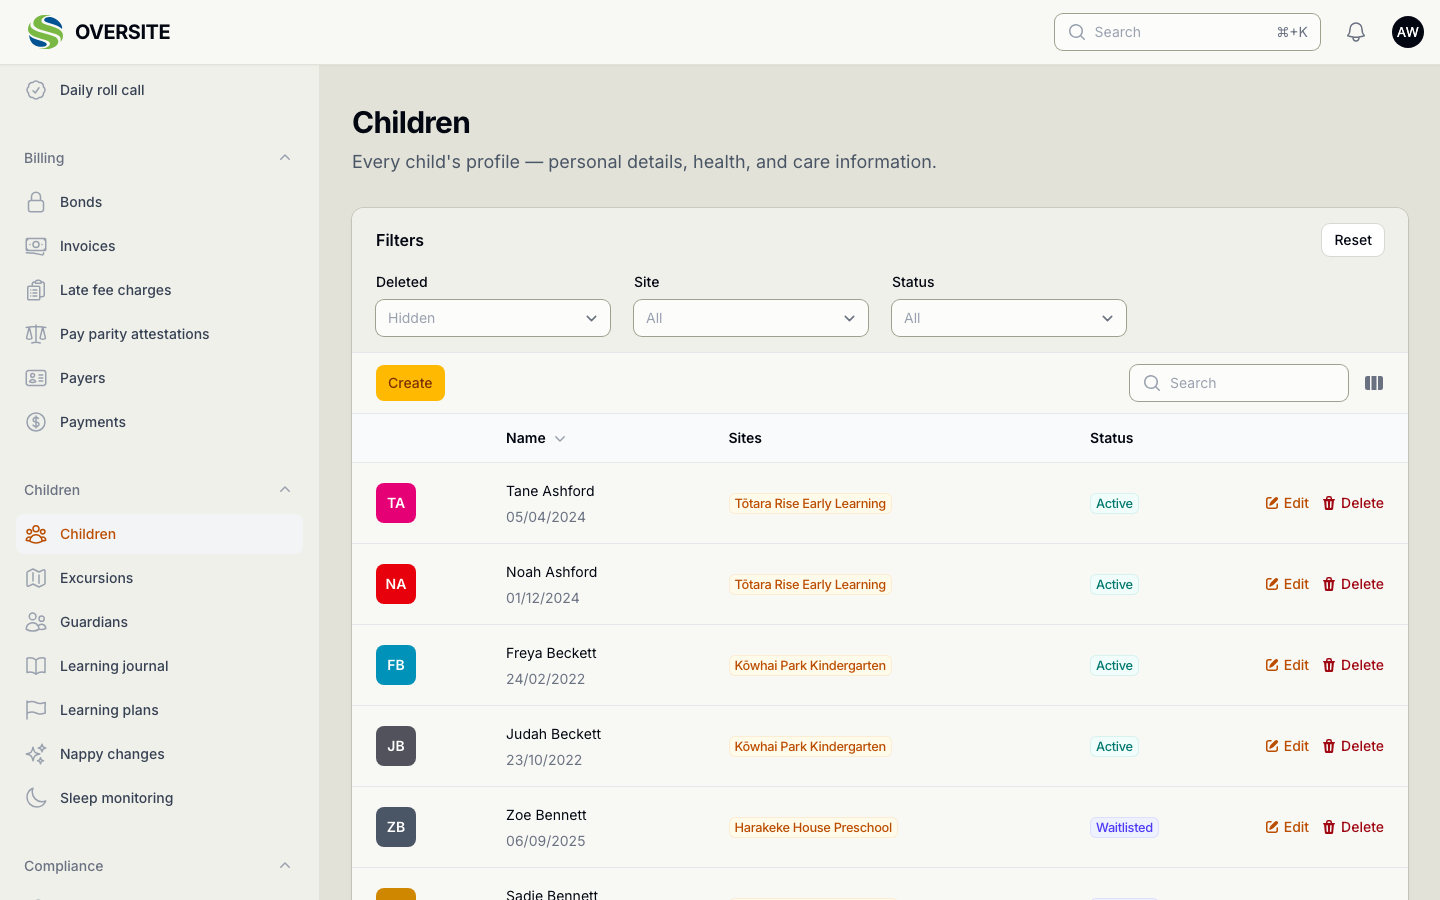Collapse the Billing sidebar section

pyautogui.click(x=285, y=158)
